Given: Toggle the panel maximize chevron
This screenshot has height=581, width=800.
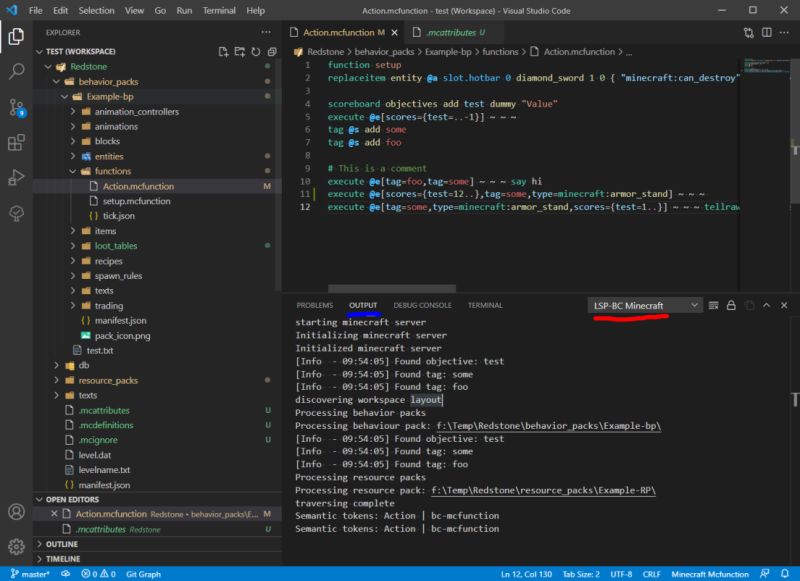Looking at the screenshot, I should pos(766,305).
